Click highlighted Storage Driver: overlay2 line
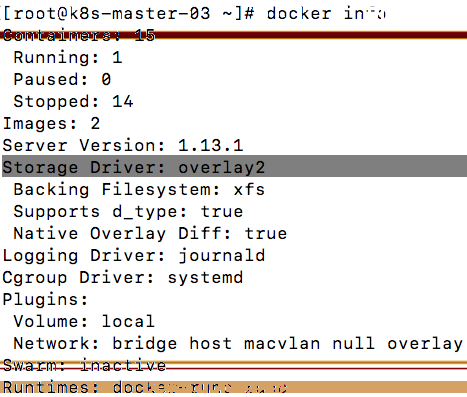The height and width of the screenshot is (397, 467). 234,166
